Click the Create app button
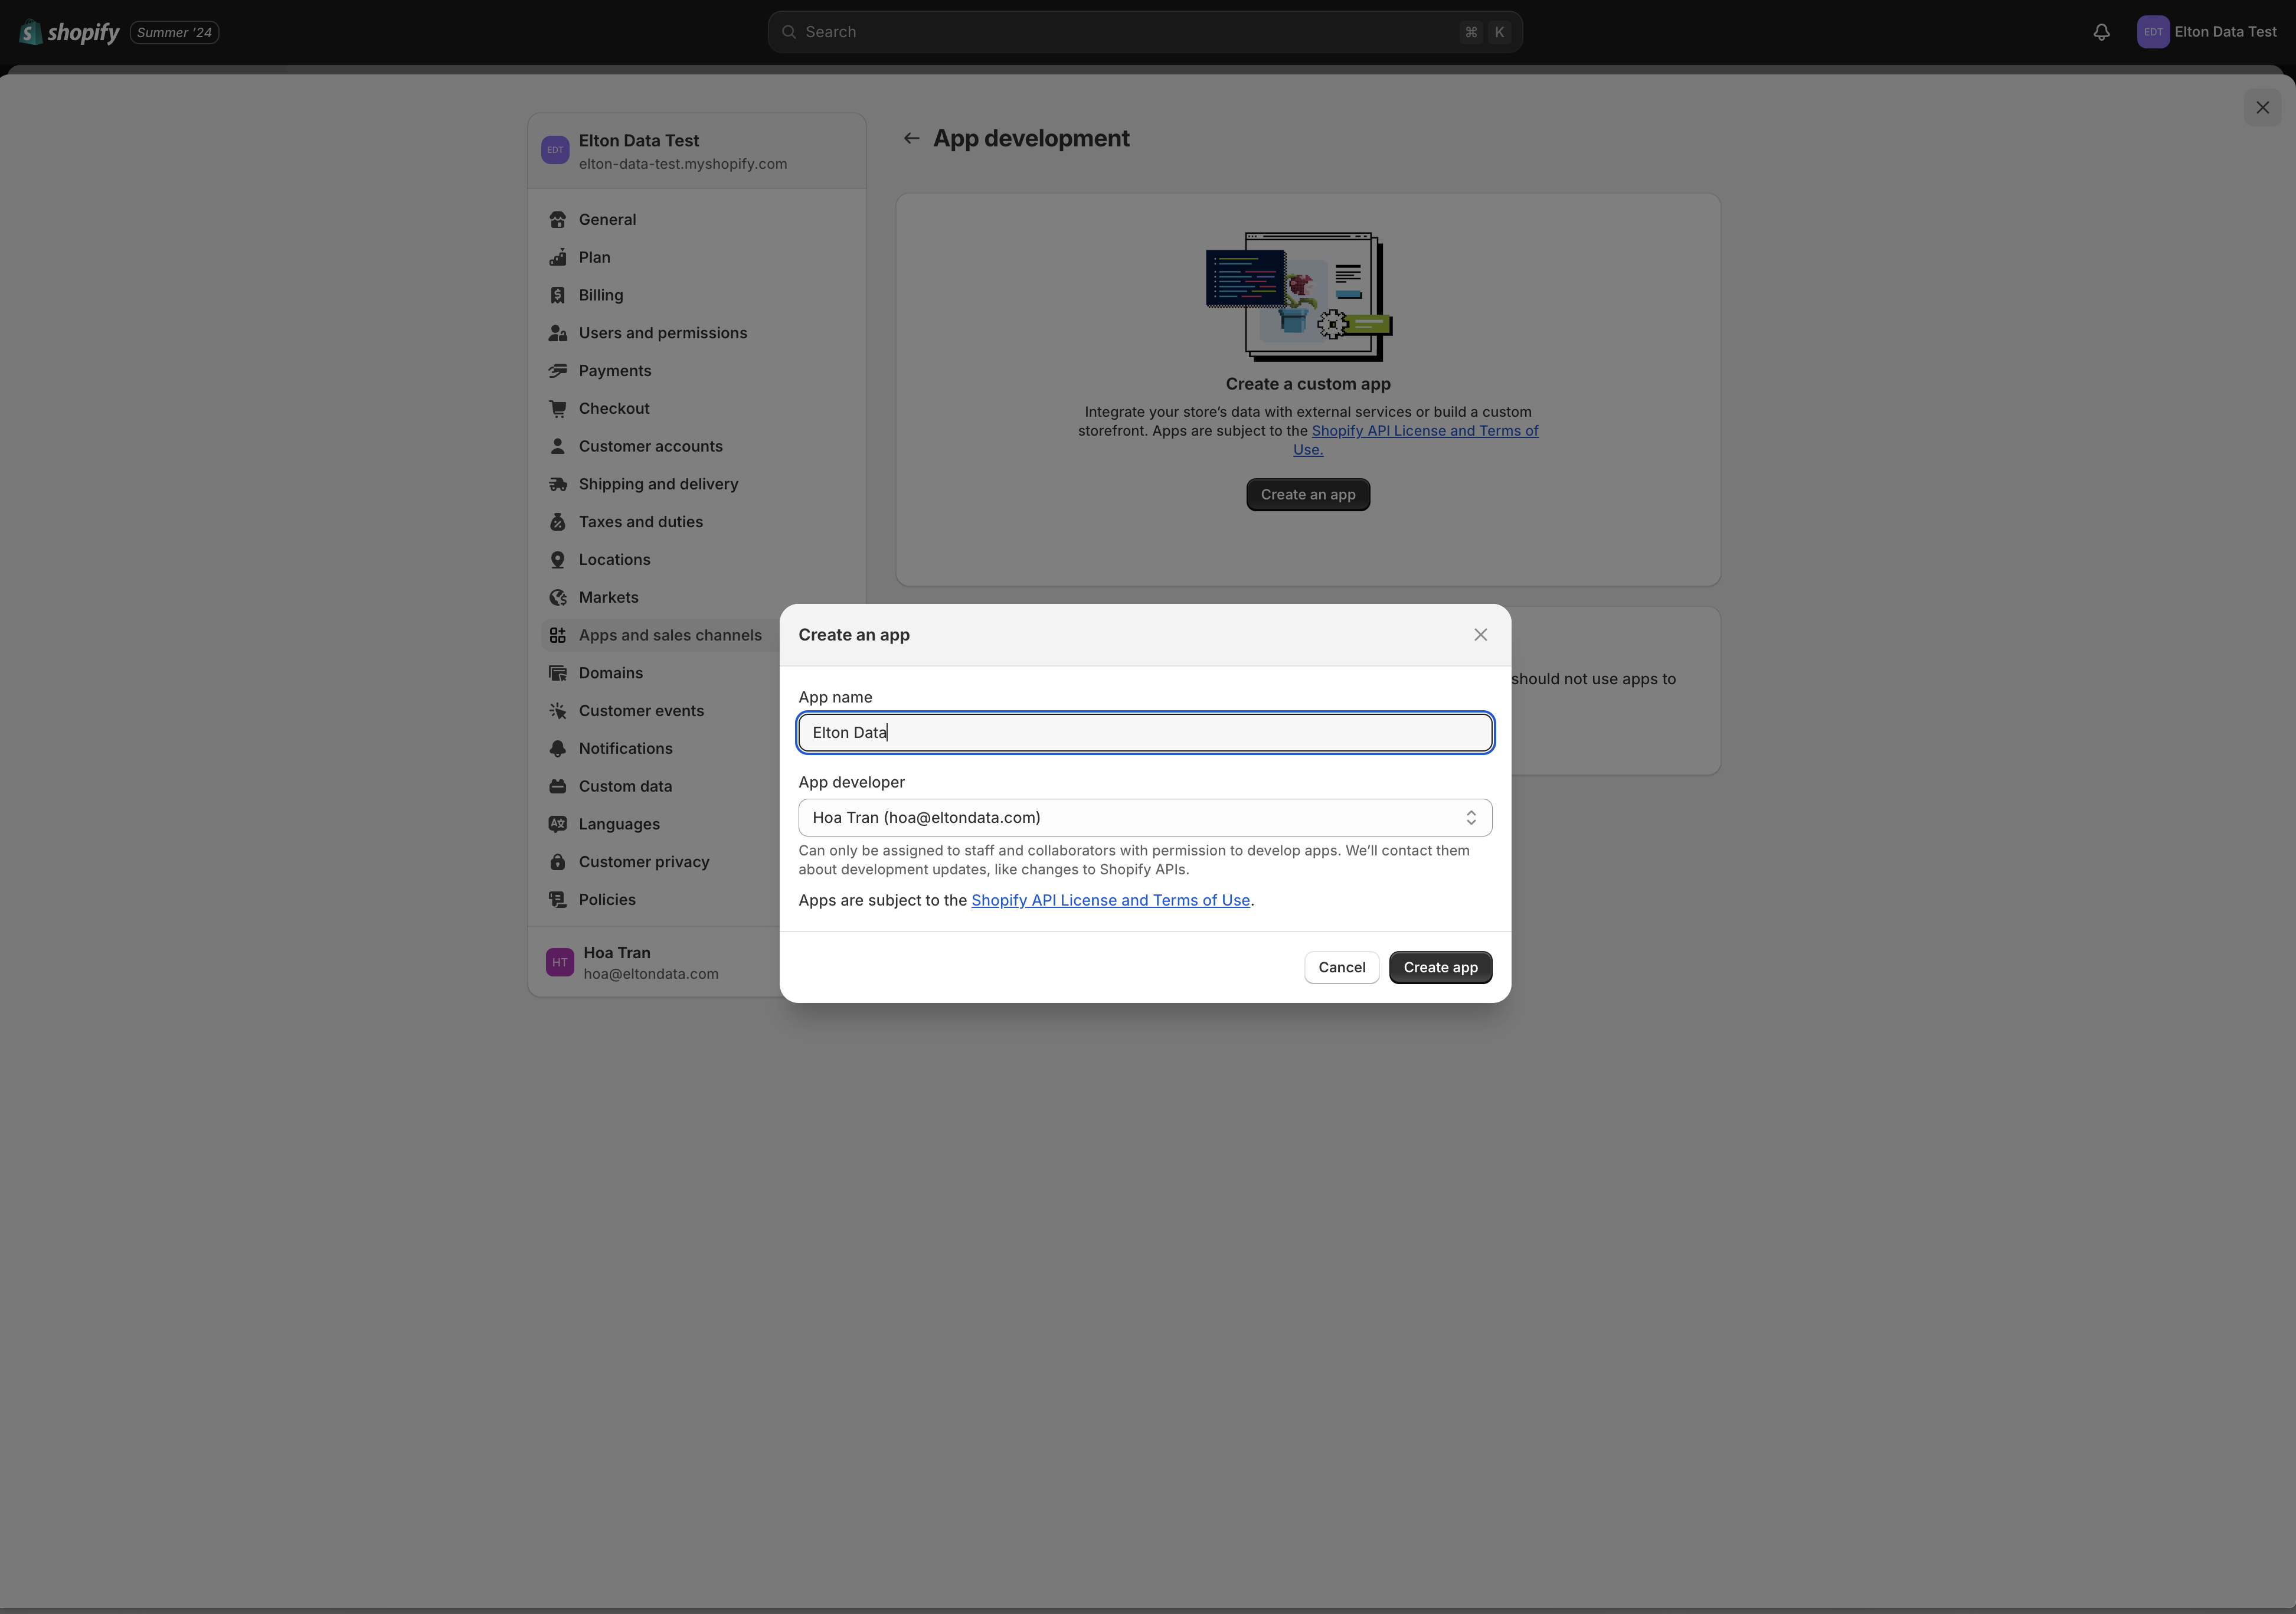The height and width of the screenshot is (1614, 2296). click(x=1440, y=967)
